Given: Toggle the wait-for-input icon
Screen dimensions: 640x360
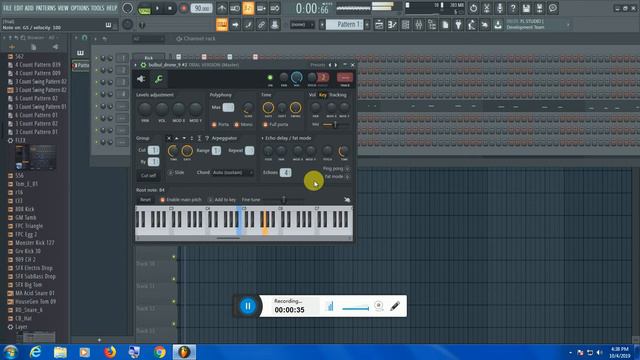Looking at the screenshot, I should (x=235, y=8).
